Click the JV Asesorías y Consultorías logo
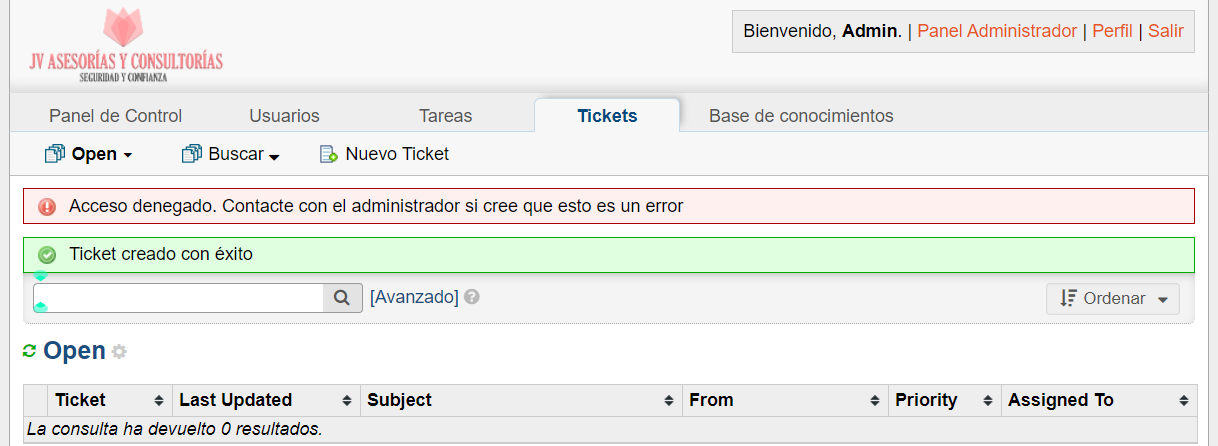Image resolution: width=1218 pixels, height=446 pixels. (126, 46)
